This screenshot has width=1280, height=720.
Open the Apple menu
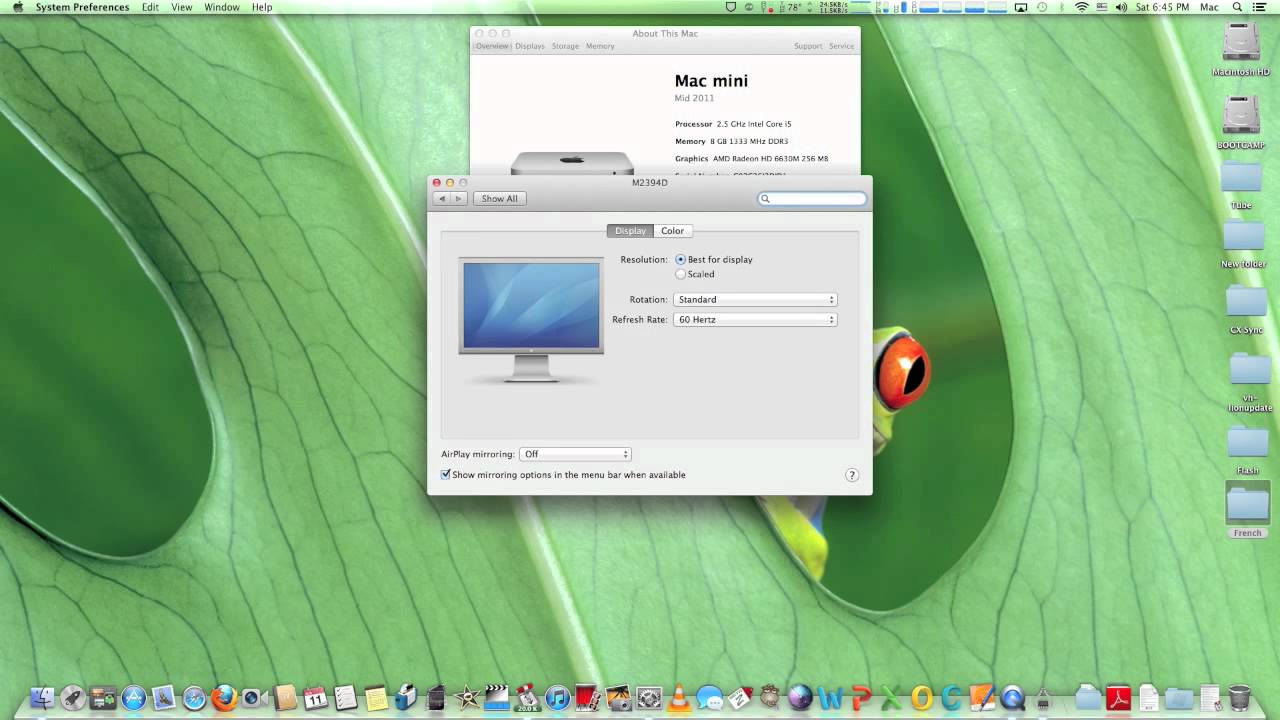tap(17, 7)
